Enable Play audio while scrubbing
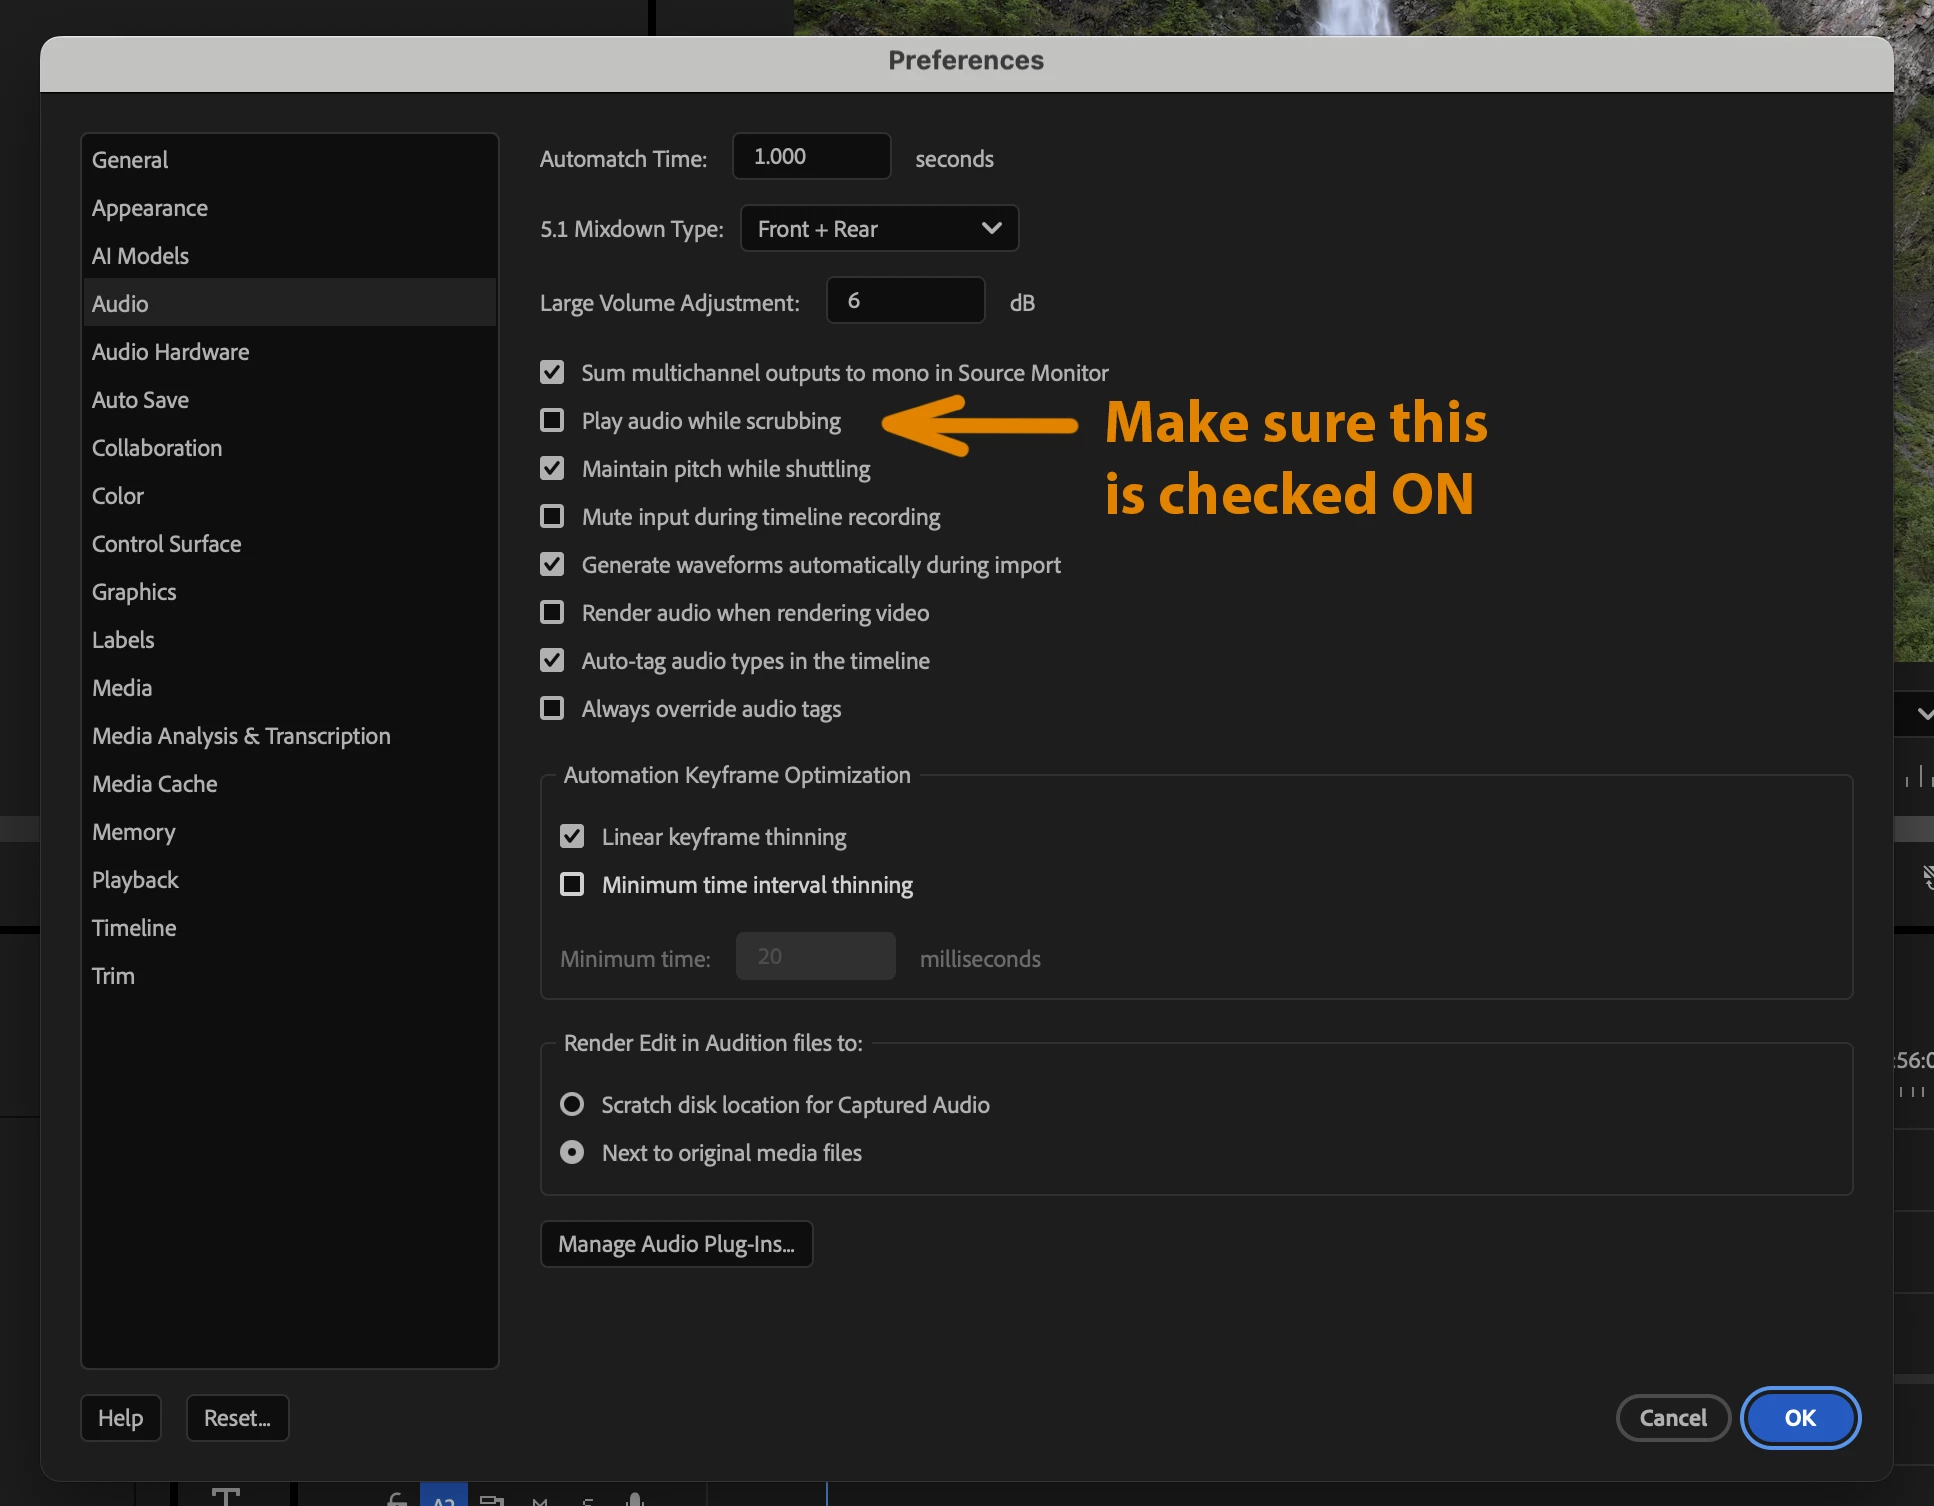 point(552,421)
